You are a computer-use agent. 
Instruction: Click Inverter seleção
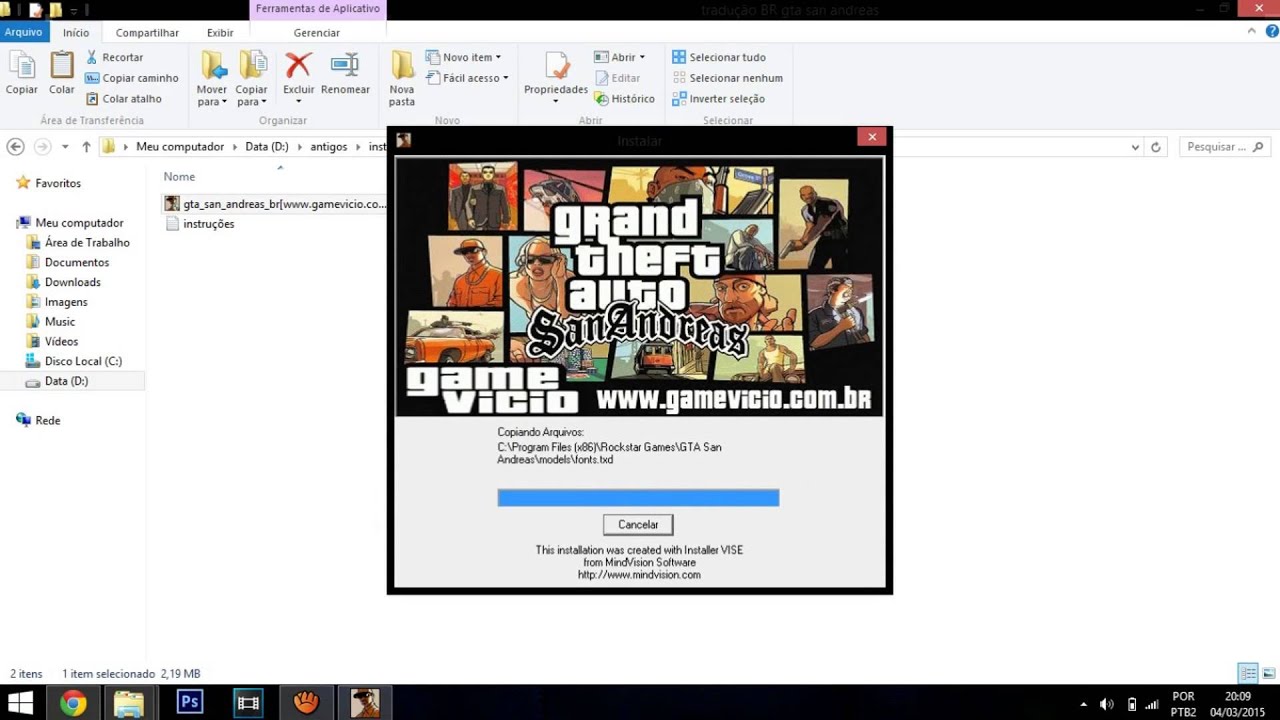tap(718, 99)
